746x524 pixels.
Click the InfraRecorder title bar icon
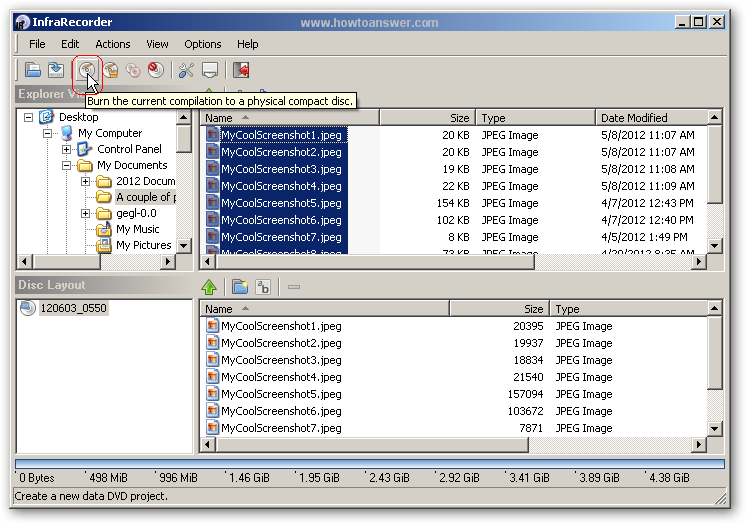coord(22,22)
